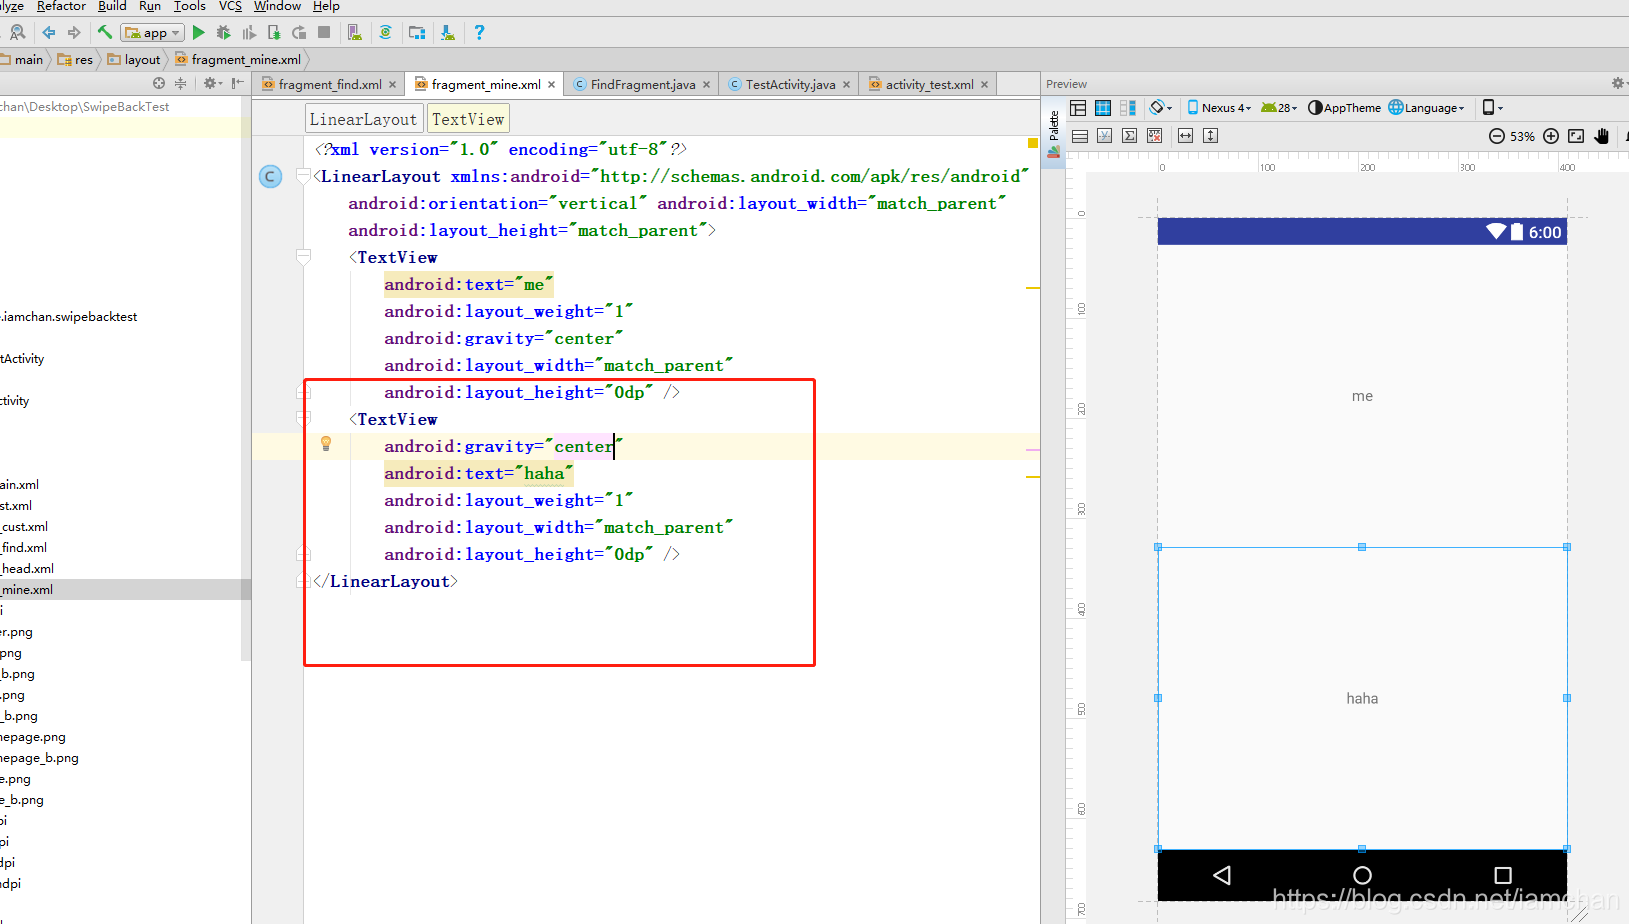Viewport: 1629px width, 924px height.
Task: Click the lightbulb quick-fix icon
Action: [x=325, y=444]
